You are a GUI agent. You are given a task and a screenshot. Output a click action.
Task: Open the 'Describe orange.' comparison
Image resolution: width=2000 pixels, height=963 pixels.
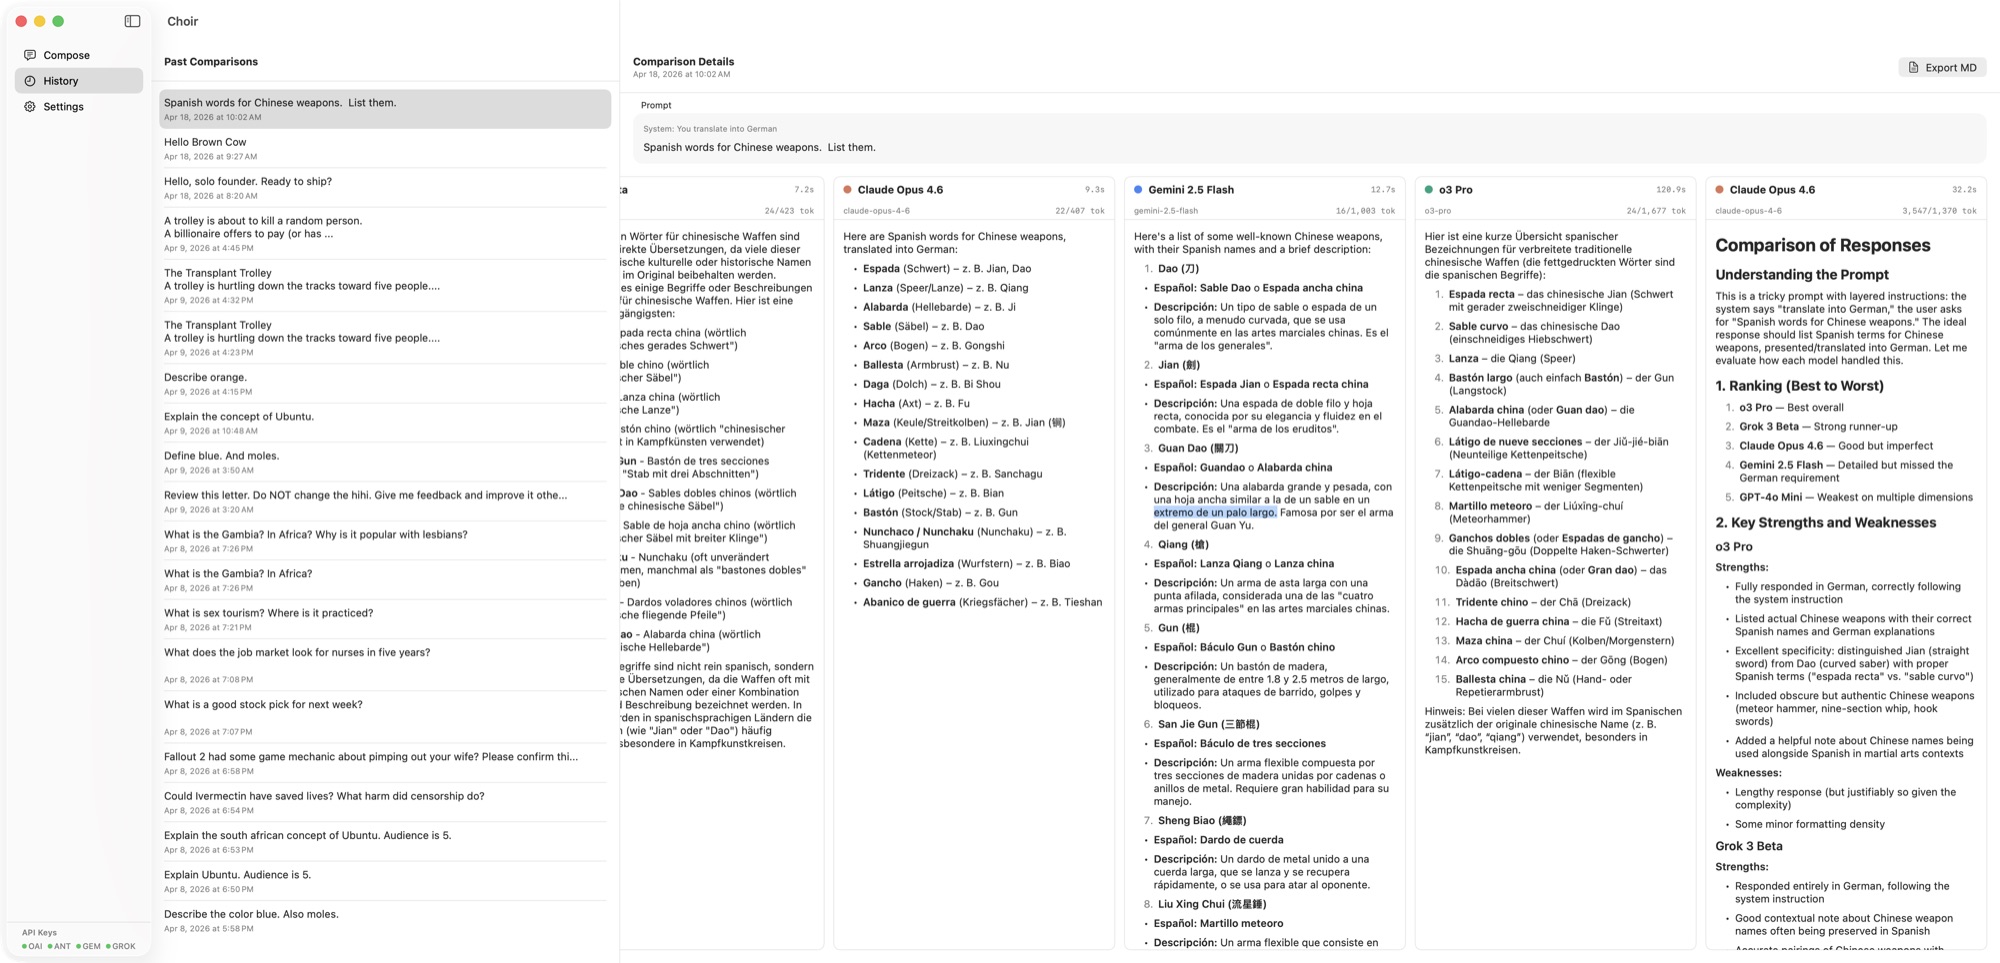coord(385,383)
